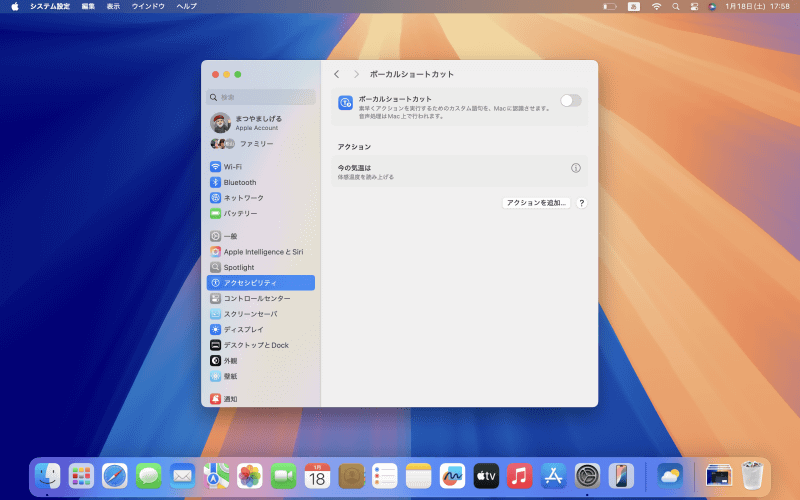Open the ウインドウ menu
Screen dimensions: 800x500
[148, 6]
